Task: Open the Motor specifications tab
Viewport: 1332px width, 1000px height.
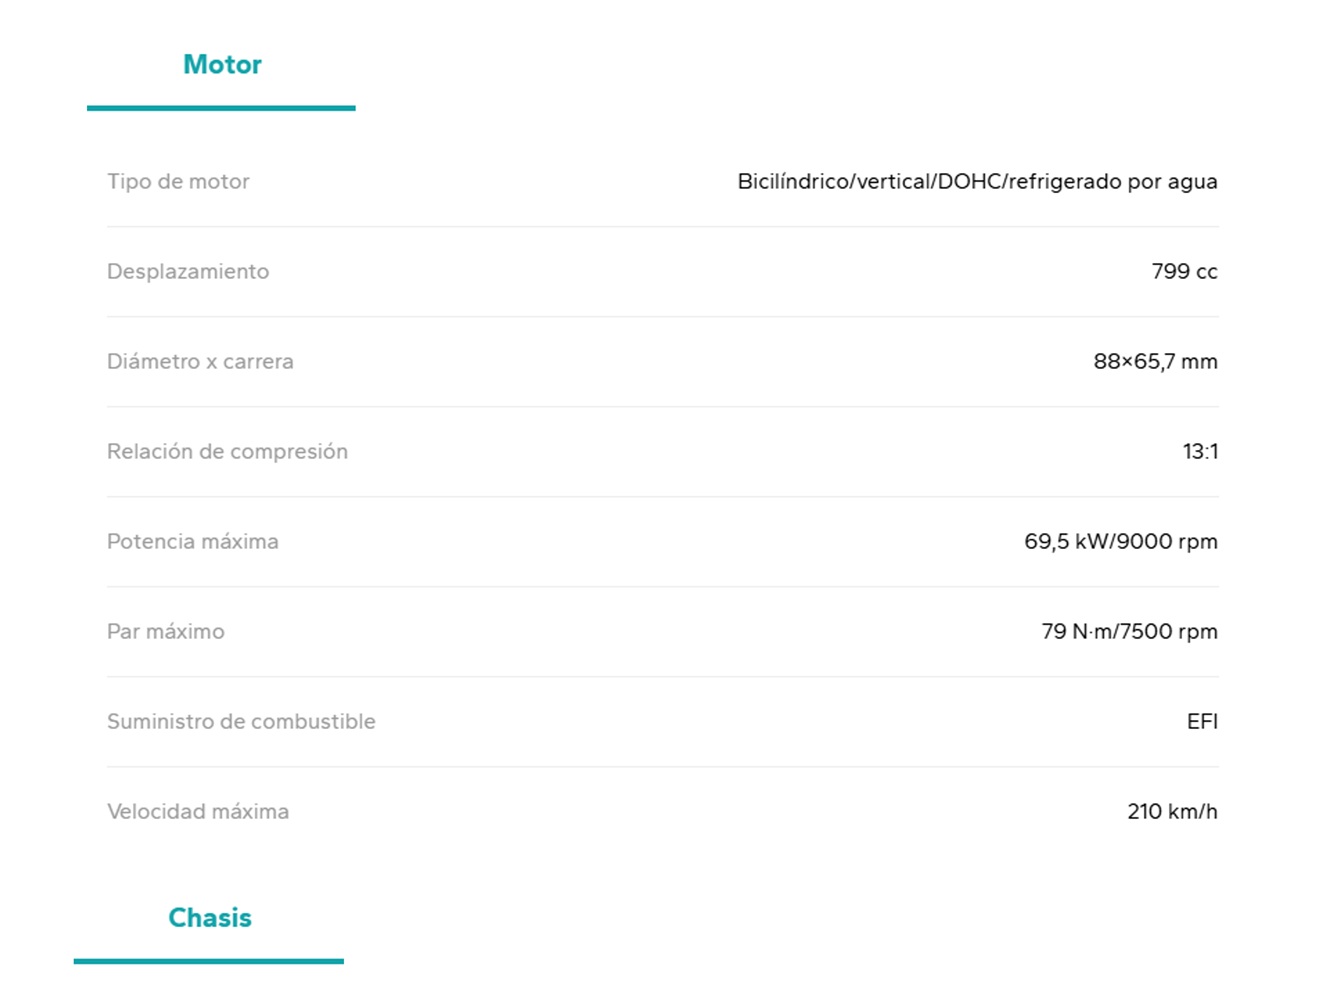Action: coord(222,65)
